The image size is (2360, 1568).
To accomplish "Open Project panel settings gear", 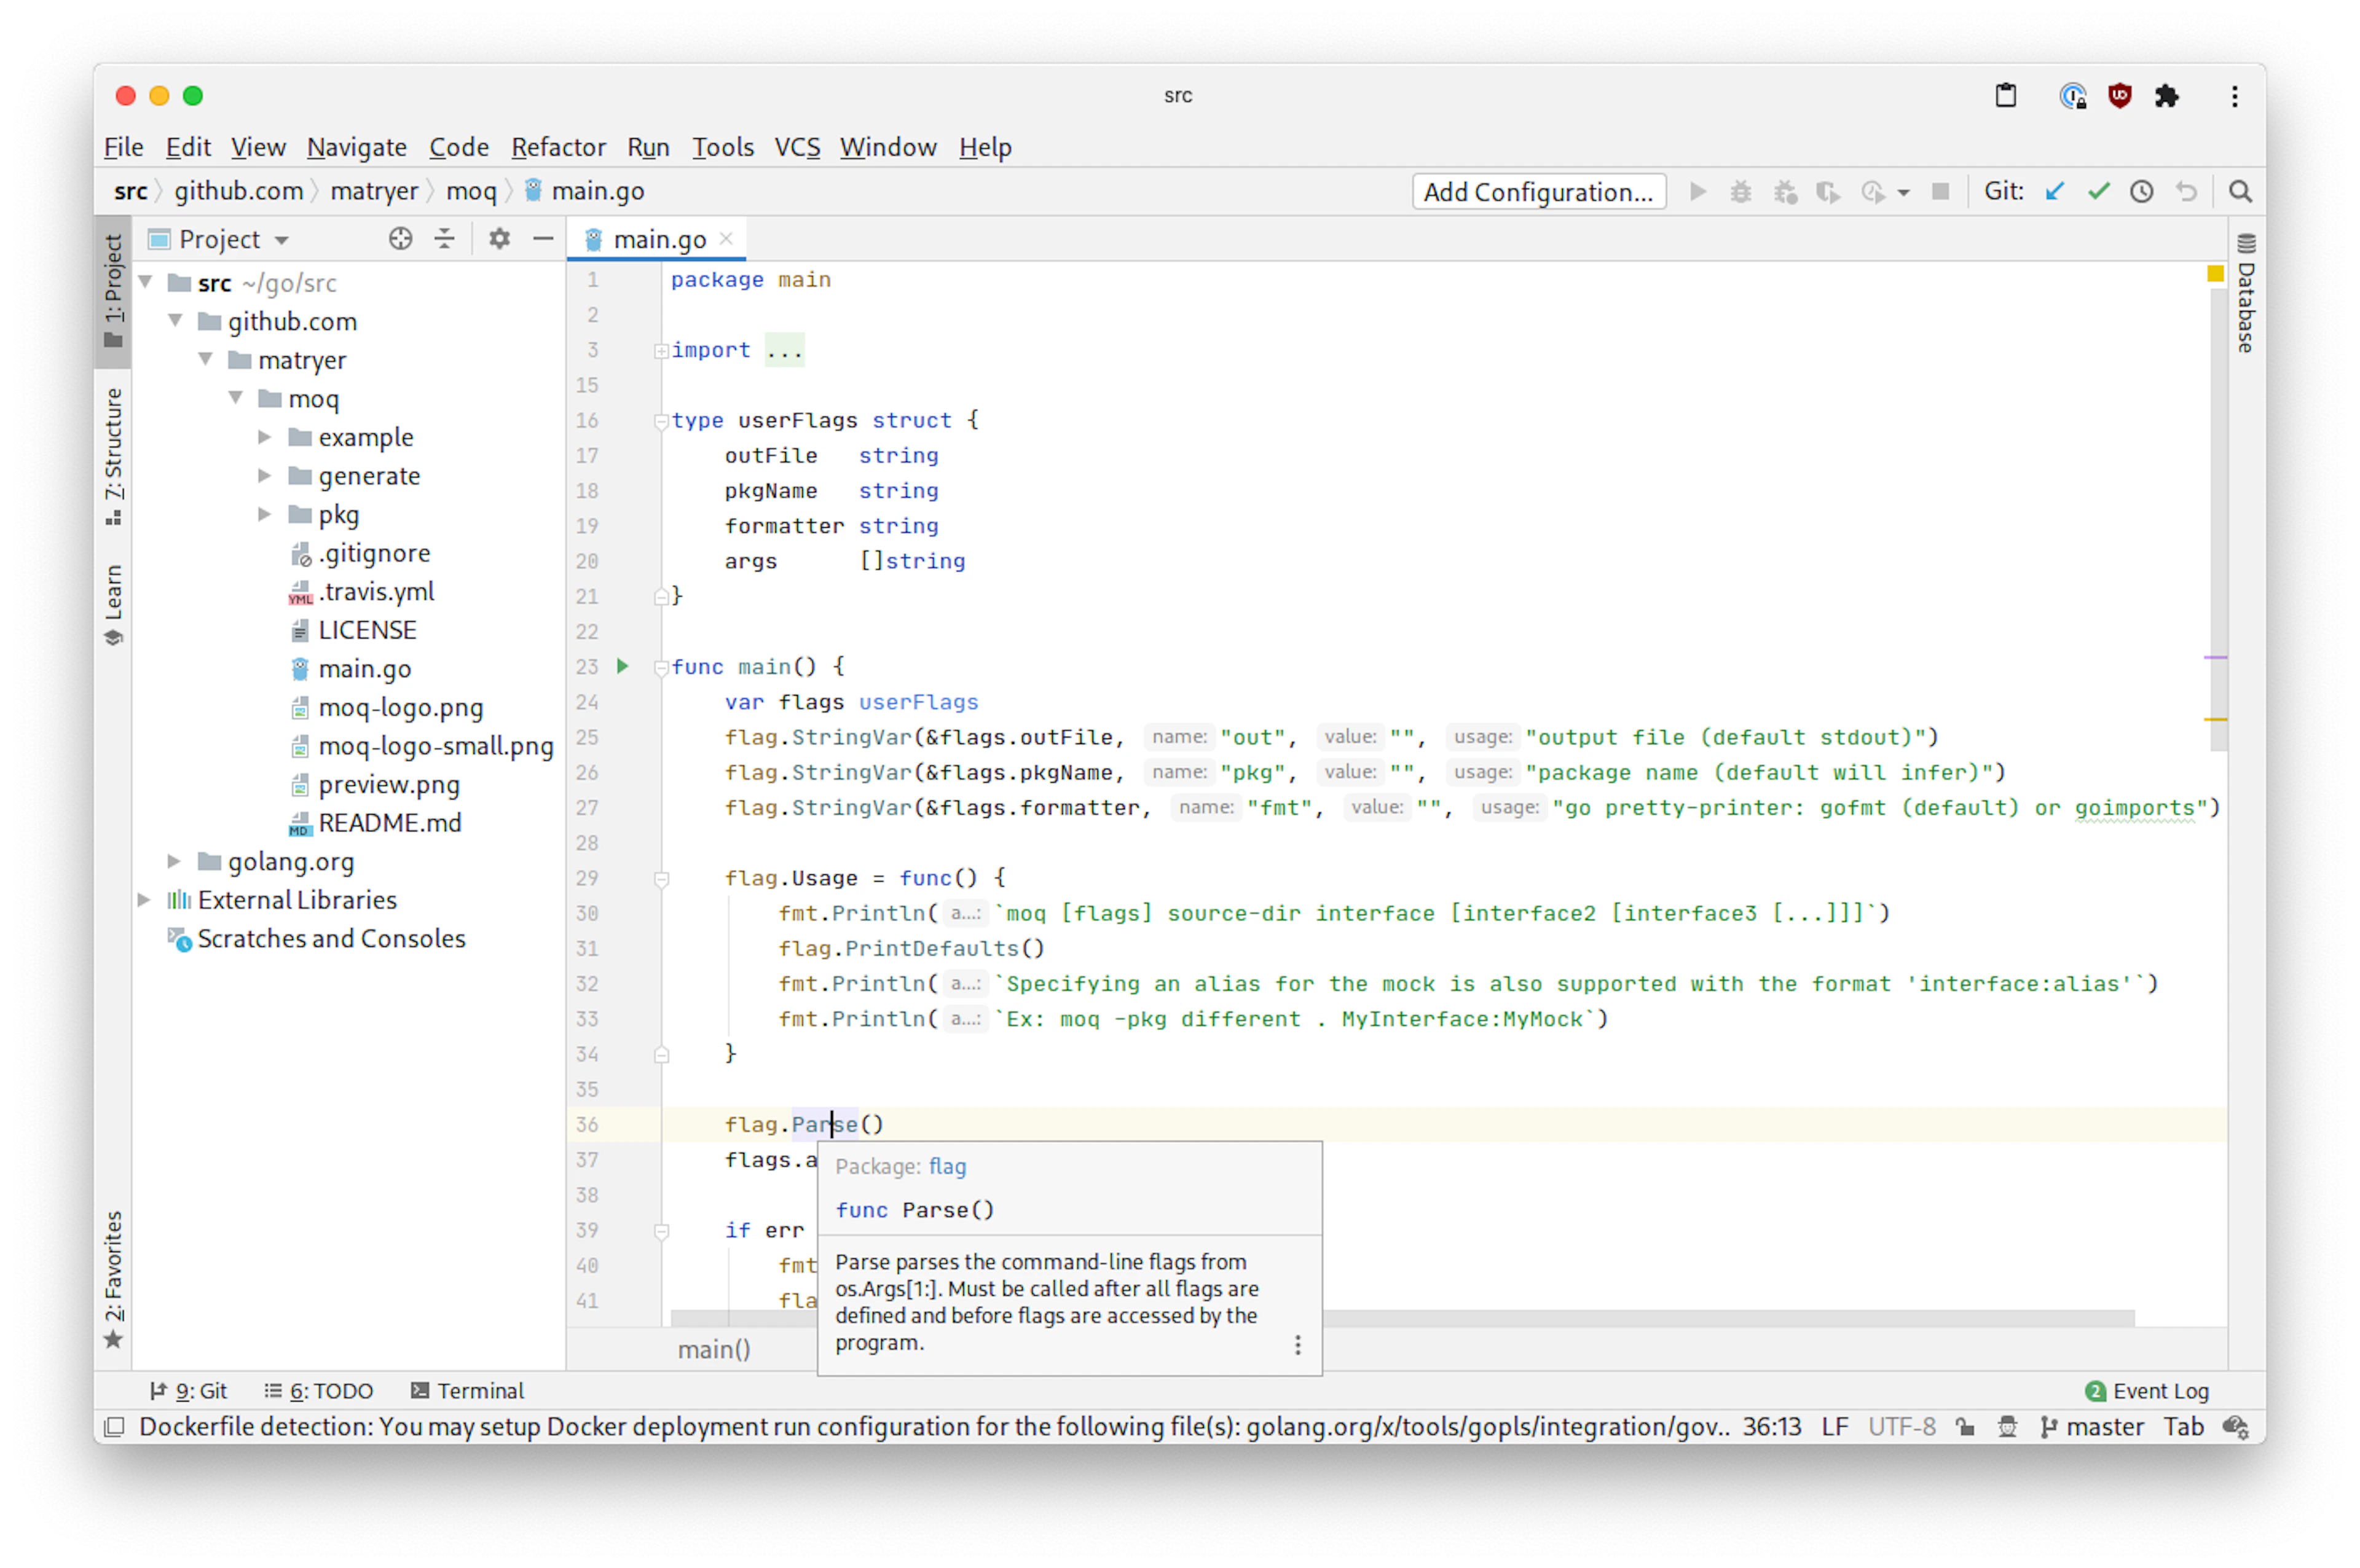I will (499, 239).
